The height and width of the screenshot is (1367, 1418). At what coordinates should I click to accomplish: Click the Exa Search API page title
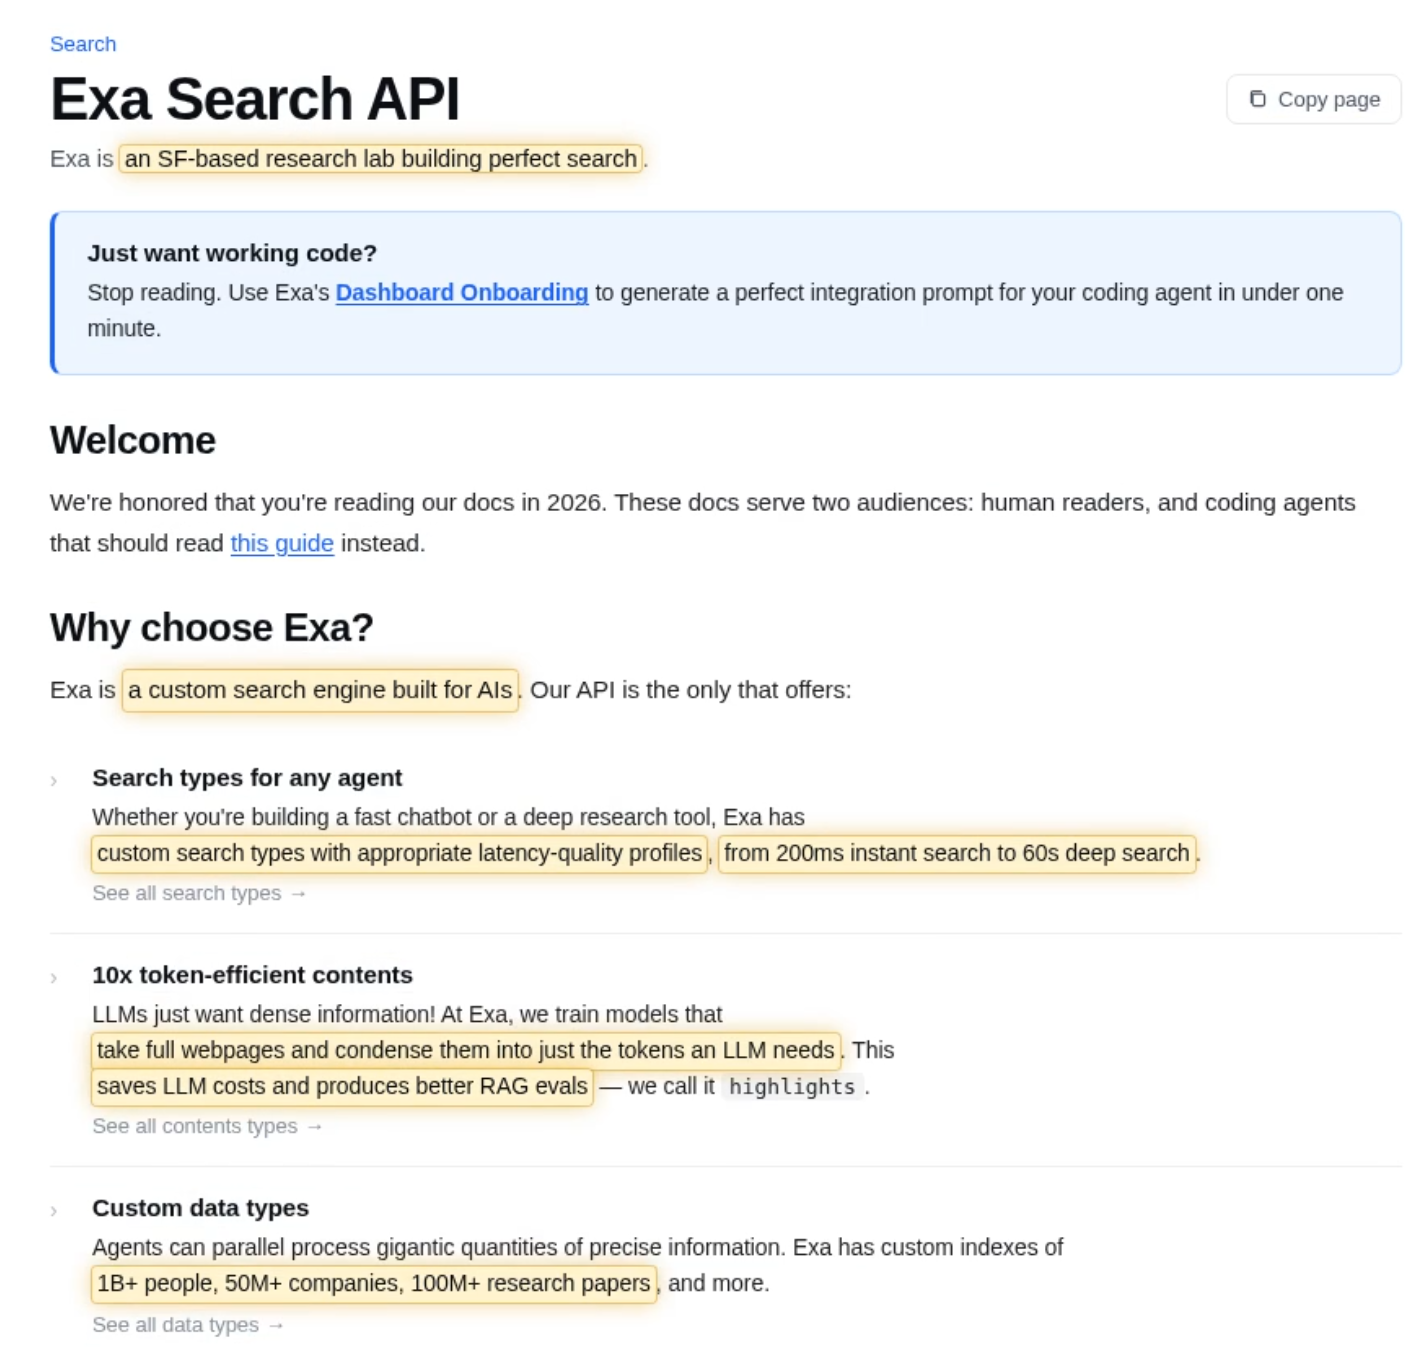255,99
